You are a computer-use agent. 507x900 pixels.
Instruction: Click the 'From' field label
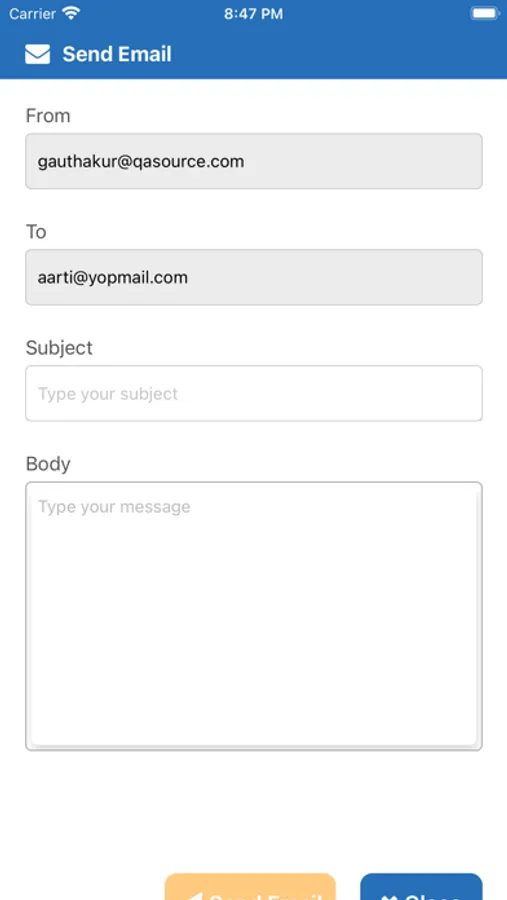click(48, 115)
